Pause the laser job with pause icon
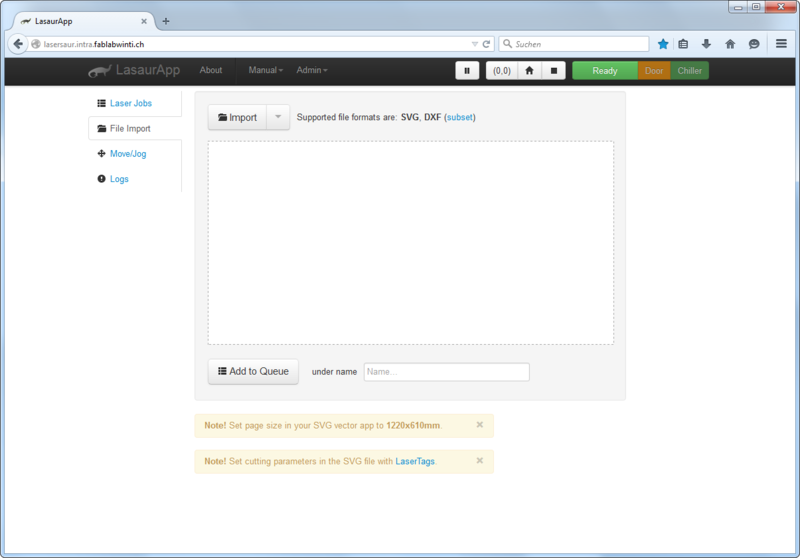This screenshot has height=558, width=800. tap(467, 70)
